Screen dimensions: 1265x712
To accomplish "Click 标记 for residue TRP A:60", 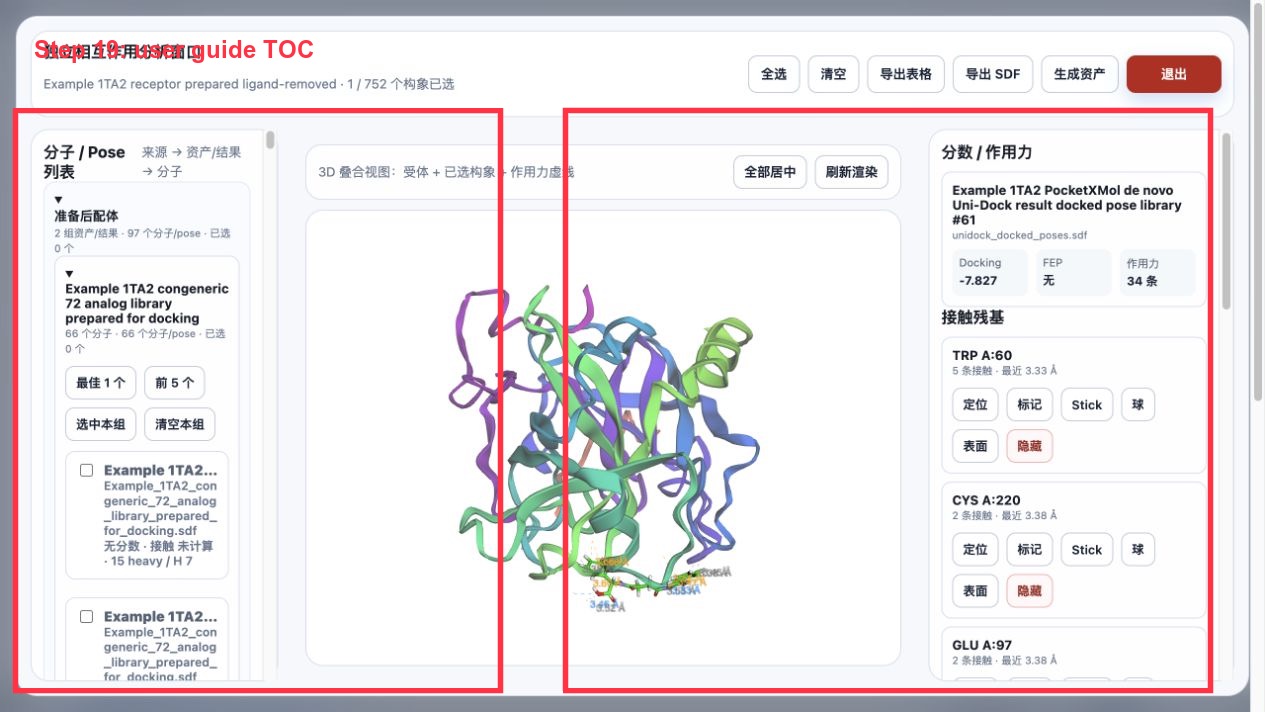I will tap(1030, 405).
